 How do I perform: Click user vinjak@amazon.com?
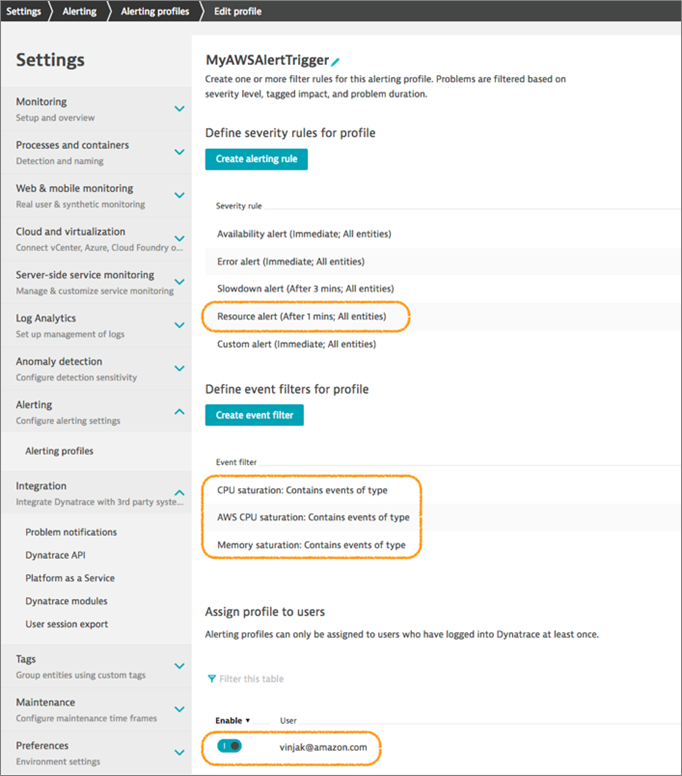(x=323, y=747)
